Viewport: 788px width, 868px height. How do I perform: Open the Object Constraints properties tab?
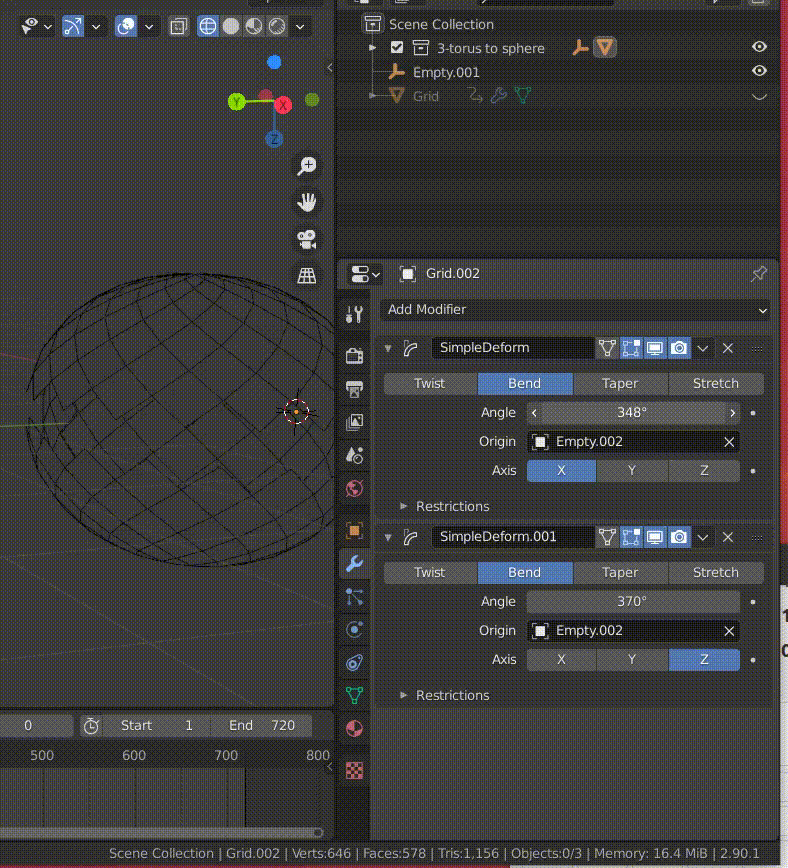pos(354,662)
